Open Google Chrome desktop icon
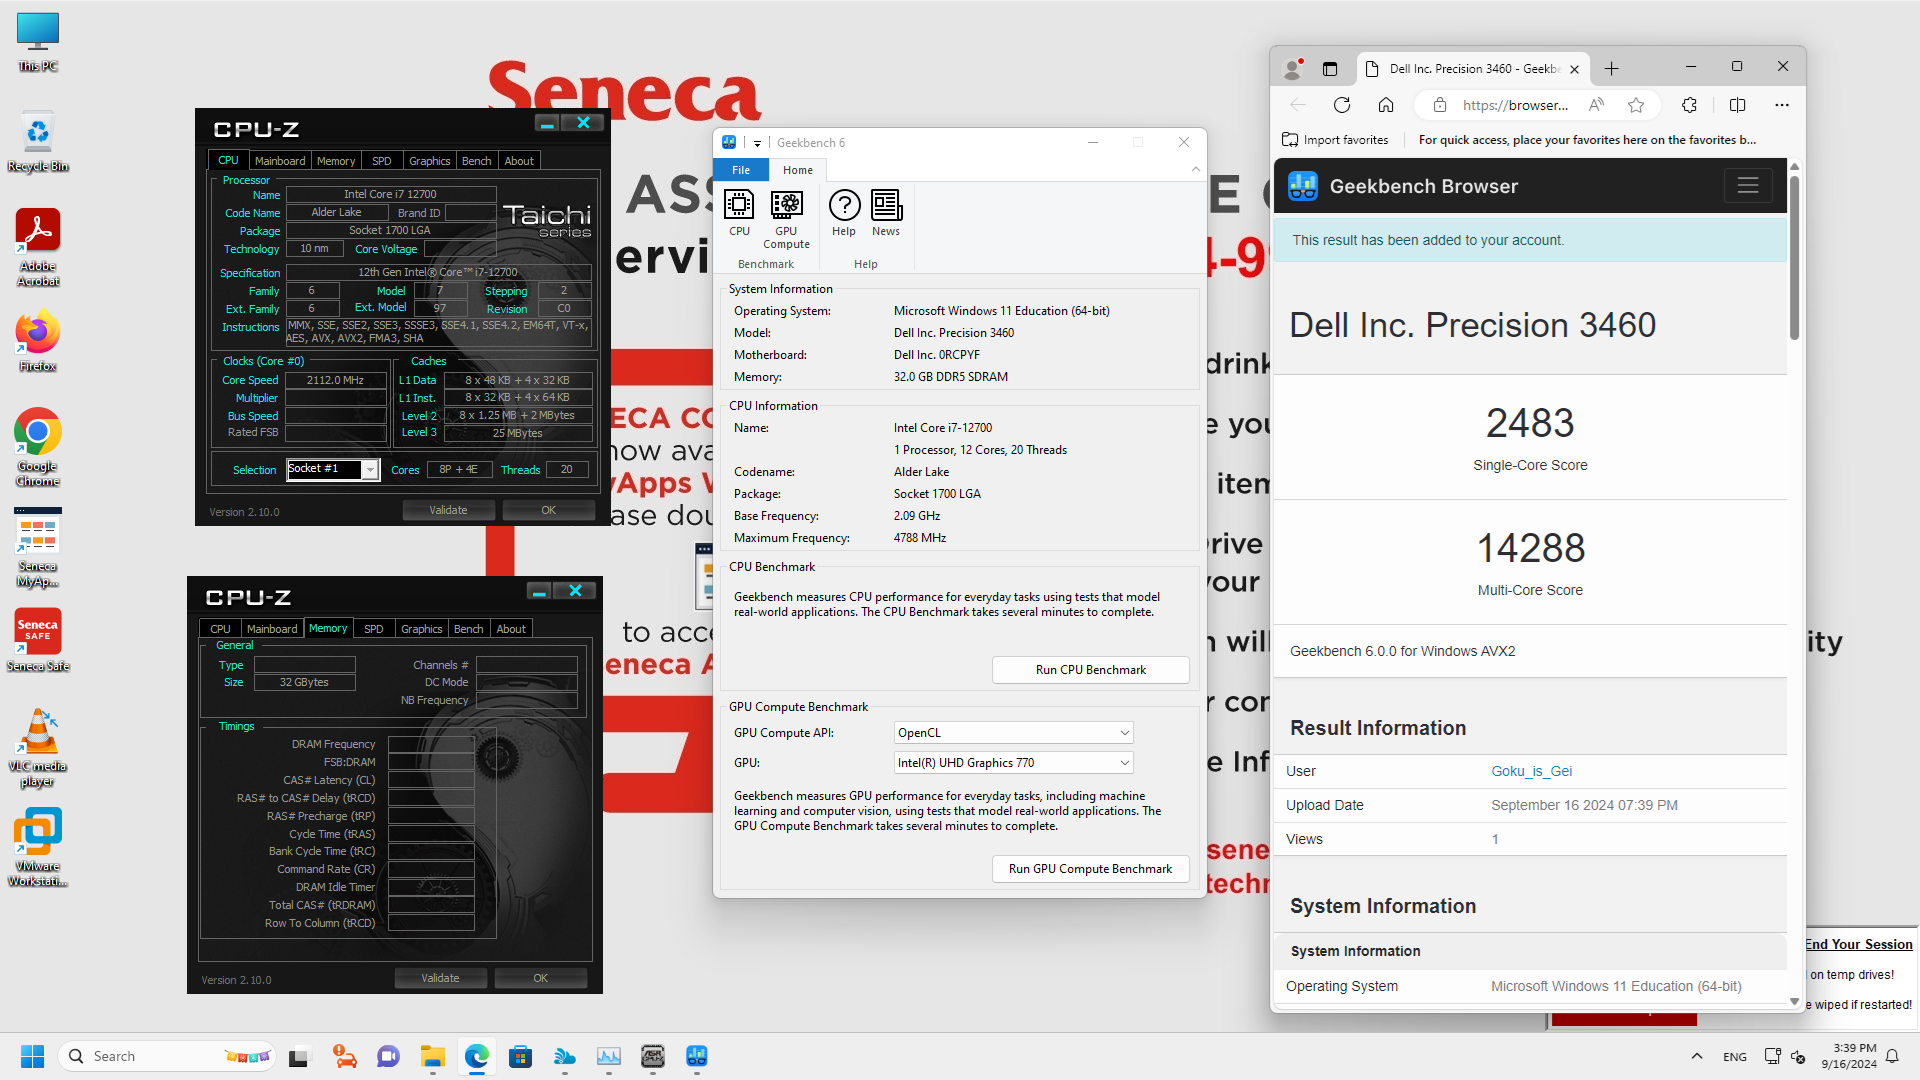 [x=38, y=447]
